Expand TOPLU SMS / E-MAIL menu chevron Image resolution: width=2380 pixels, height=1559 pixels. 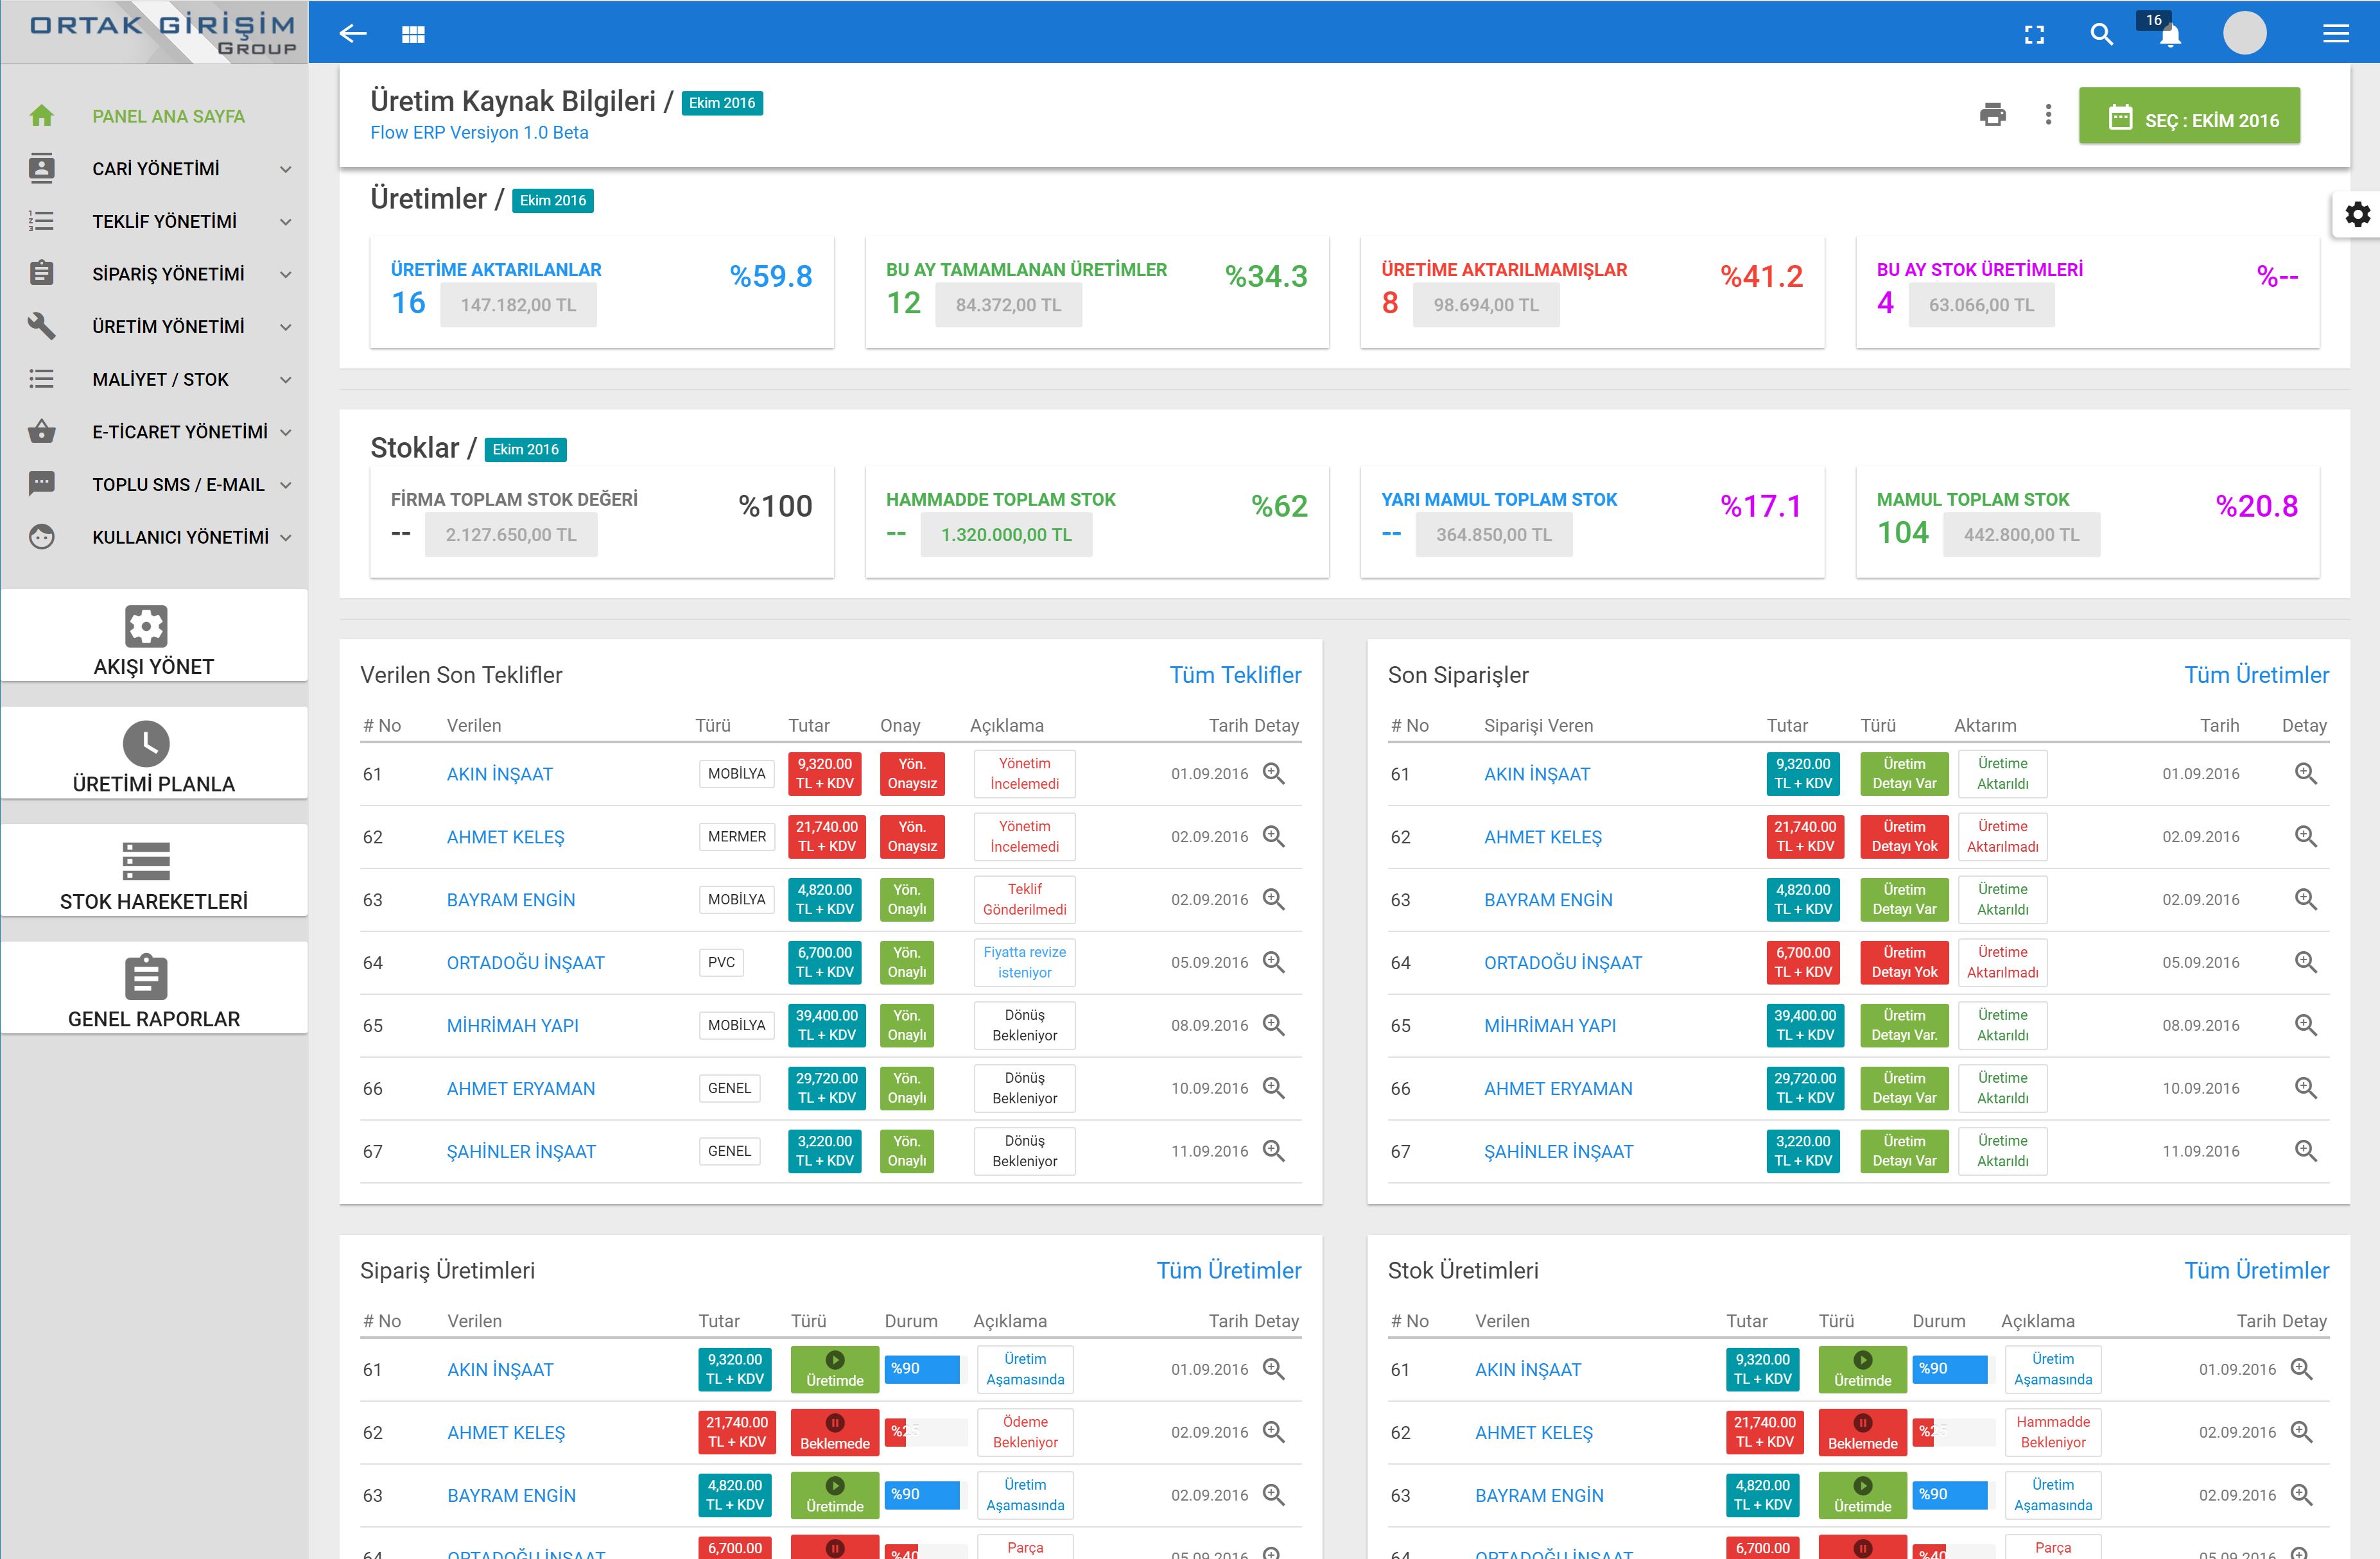click(x=286, y=485)
